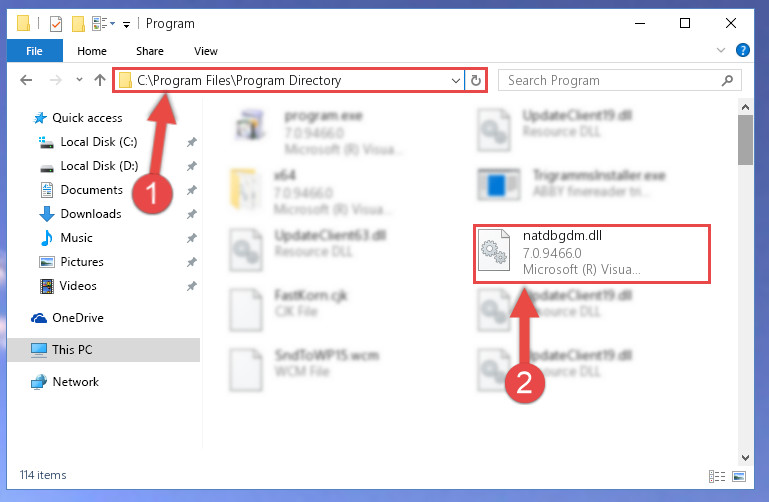
Task: Go up one folder level arrow
Action: pyautogui.click(x=100, y=80)
